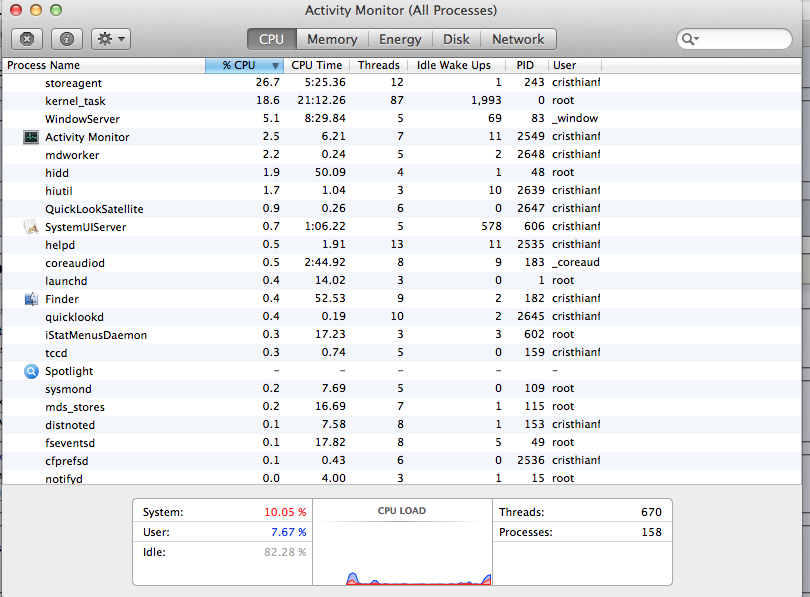Select the launchd process row
The image size is (810, 597).
(402, 280)
